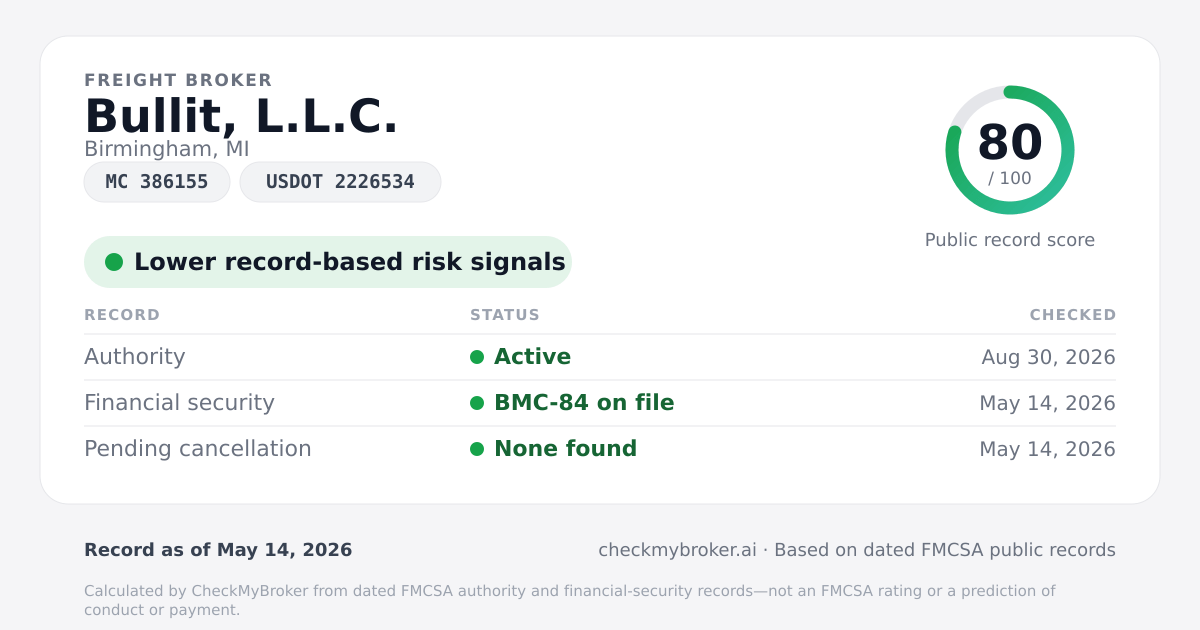Image resolution: width=1200 pixels, height=630 pixels.
Task: Click the green dot beside BMC-84 on file
Action: 477,403
